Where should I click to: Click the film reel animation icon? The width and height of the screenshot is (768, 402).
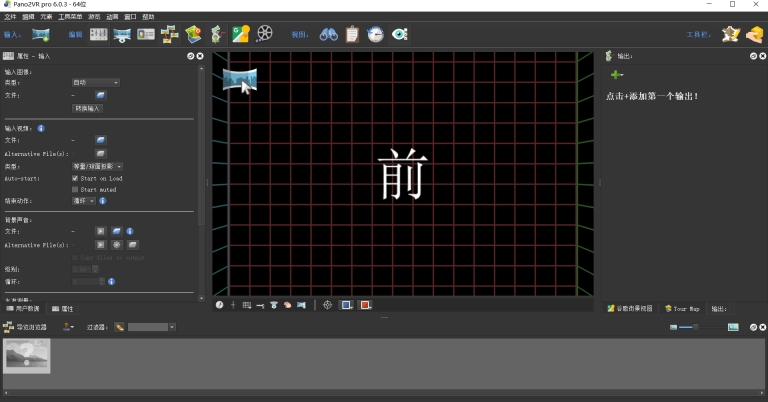(x=264, y=34)
